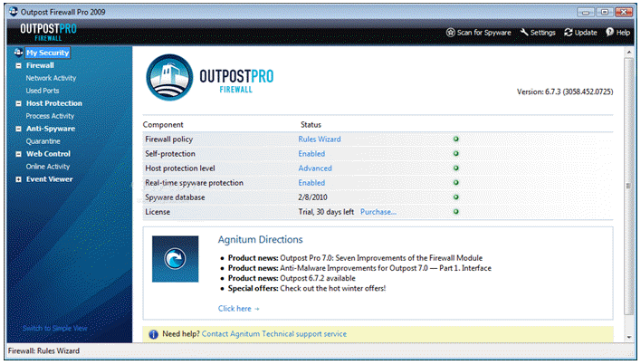This screenshot has width=640, height=364.
Task: Open Contact Agnitum Technical support service link
Action: pos(274,334)
